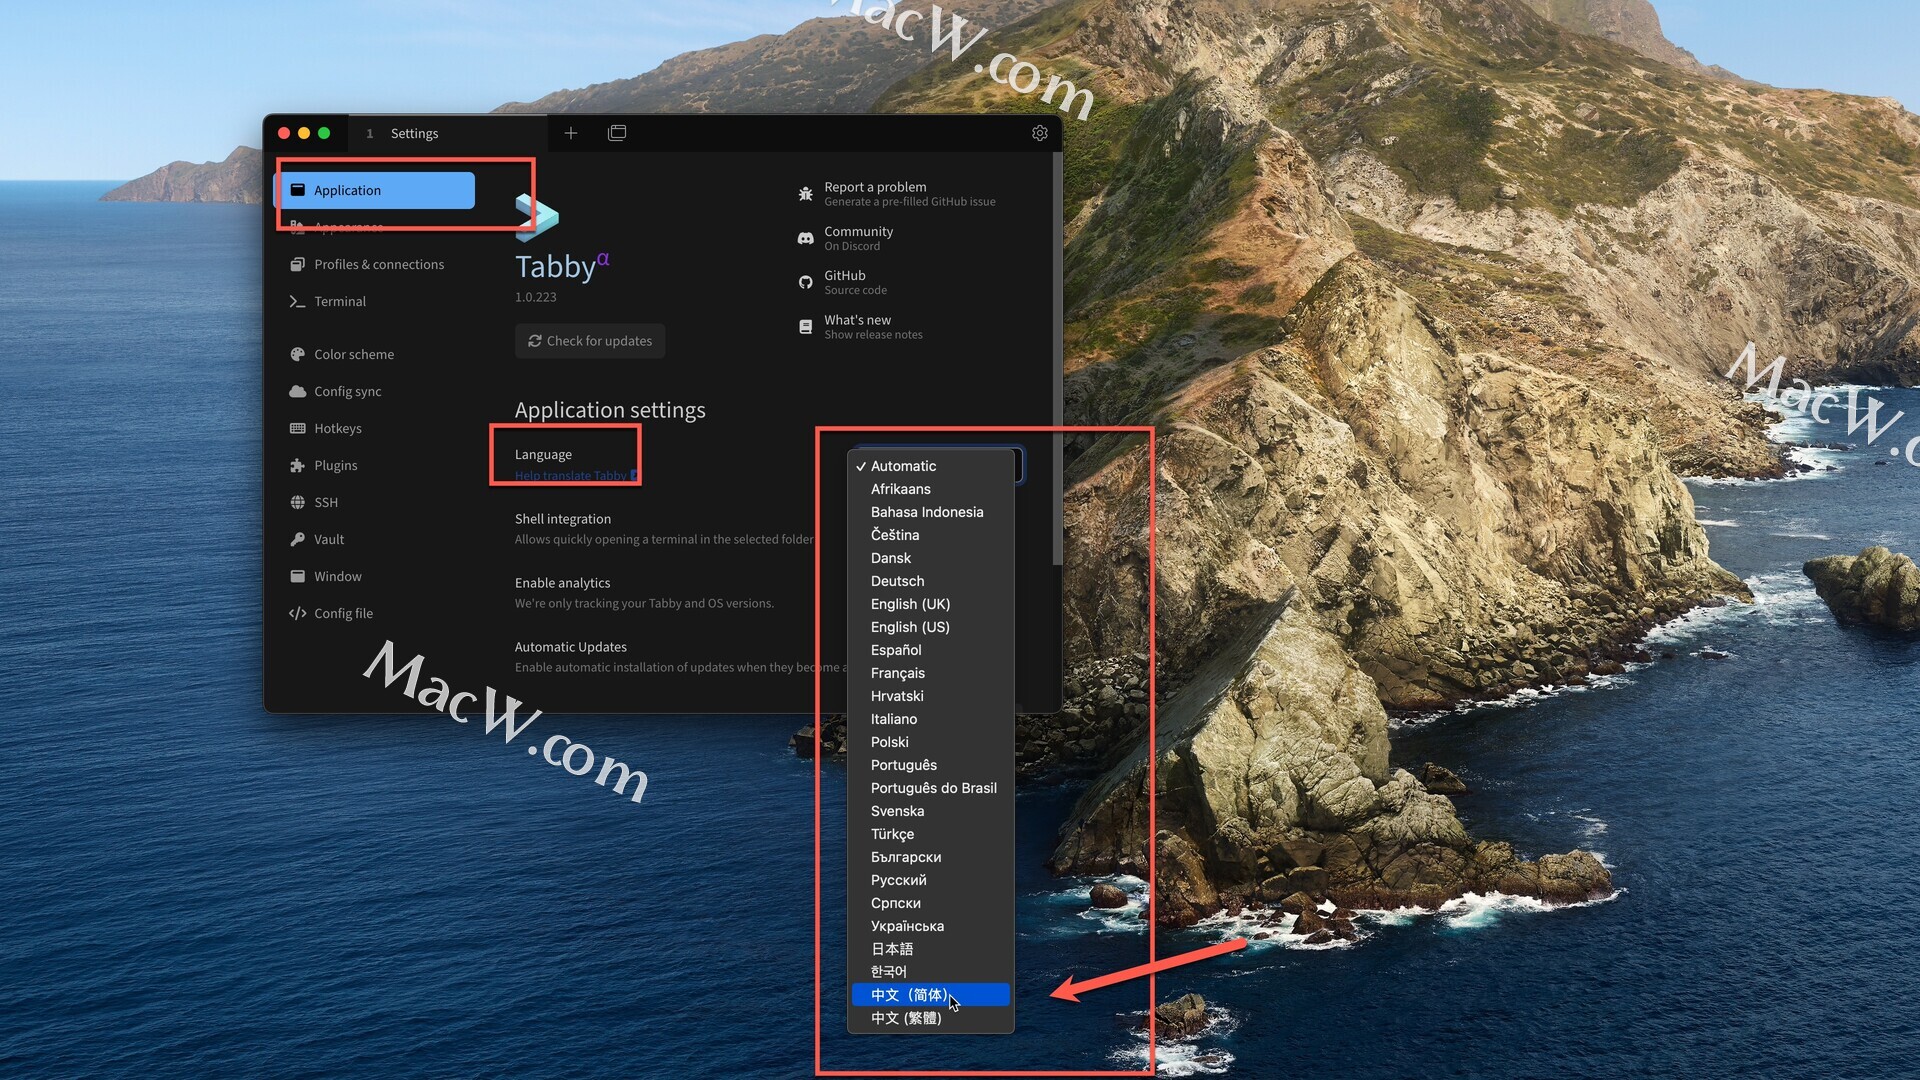Select Español language option

coord(930,650)
